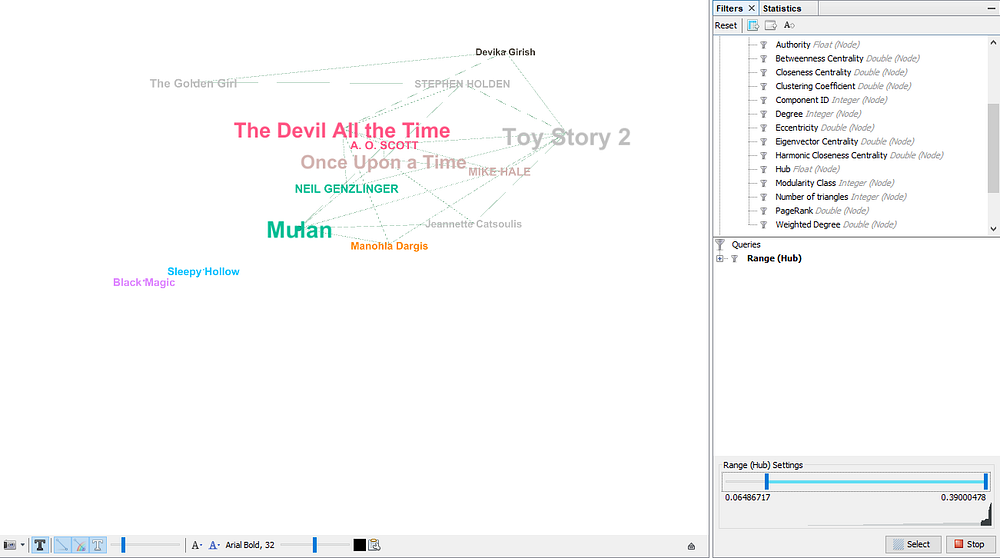
Task: Adjust the edge weight scale slider
Action: [145, 545]
